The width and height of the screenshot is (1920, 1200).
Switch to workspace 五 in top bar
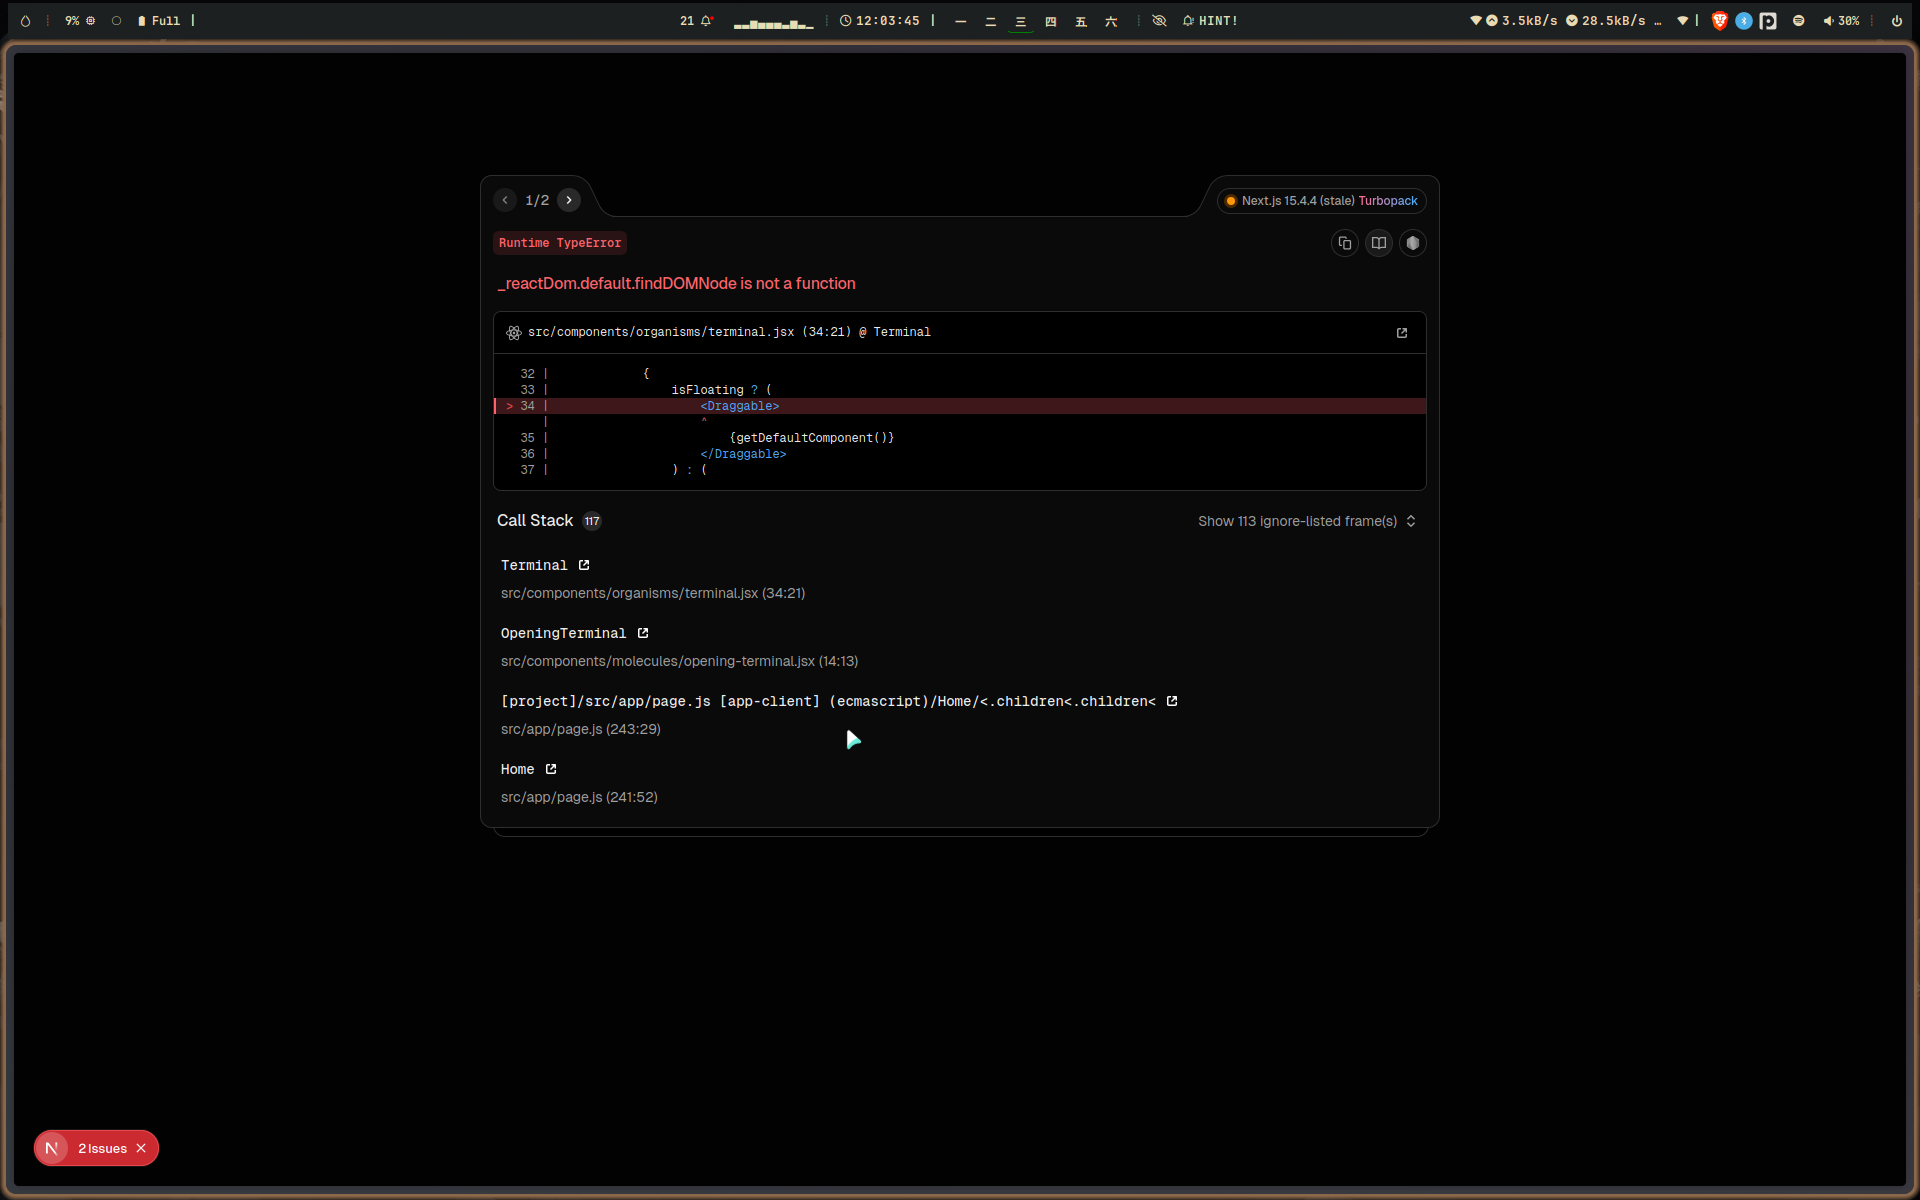point(1080,21)
